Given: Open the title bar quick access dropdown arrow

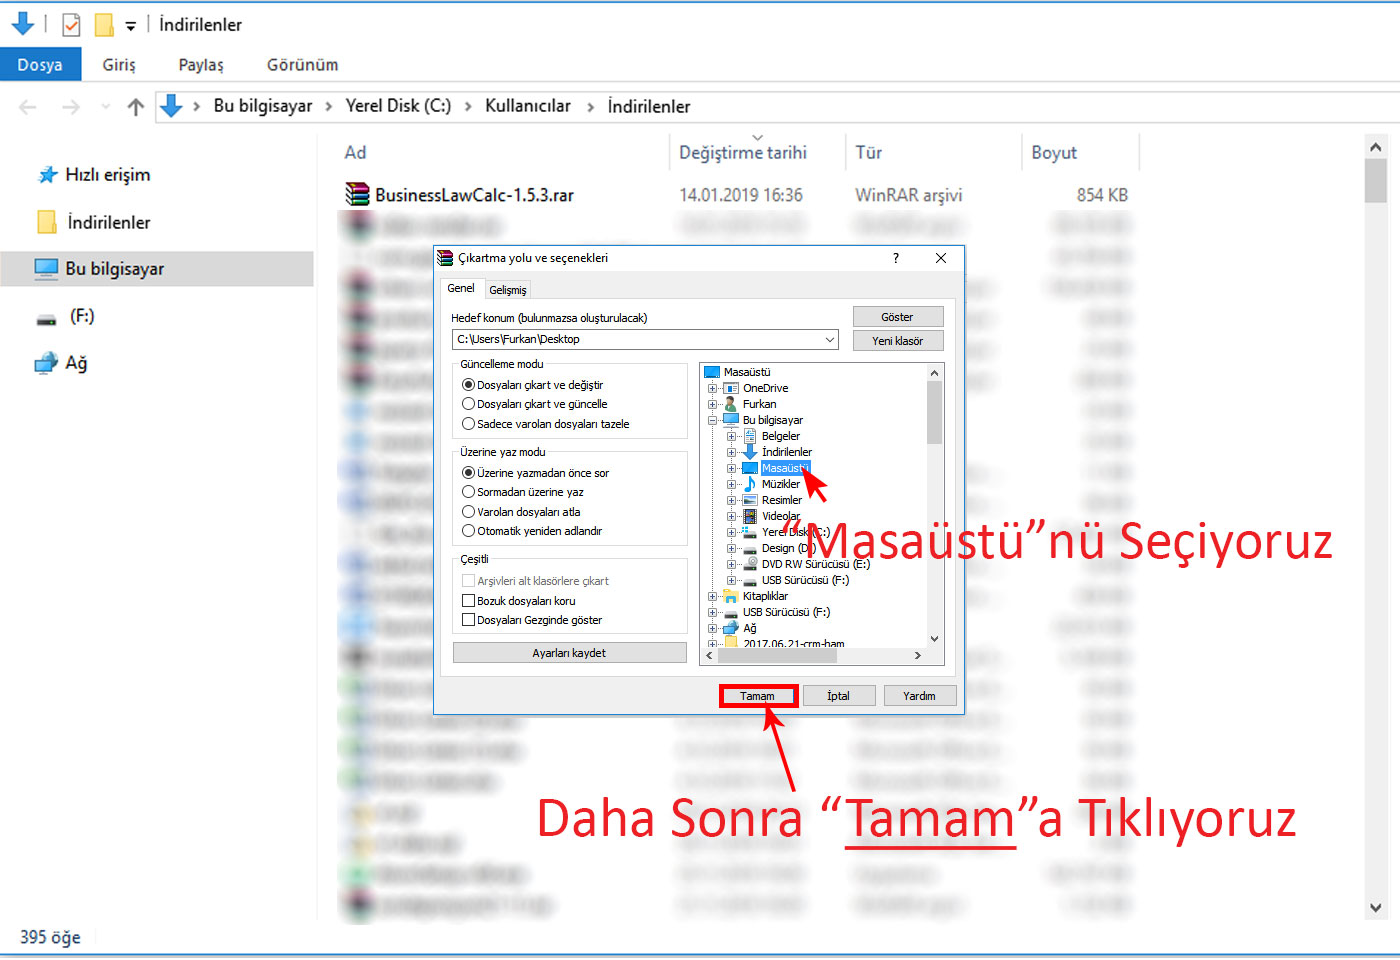Looking at the screenshot, I should pos(130,26).
